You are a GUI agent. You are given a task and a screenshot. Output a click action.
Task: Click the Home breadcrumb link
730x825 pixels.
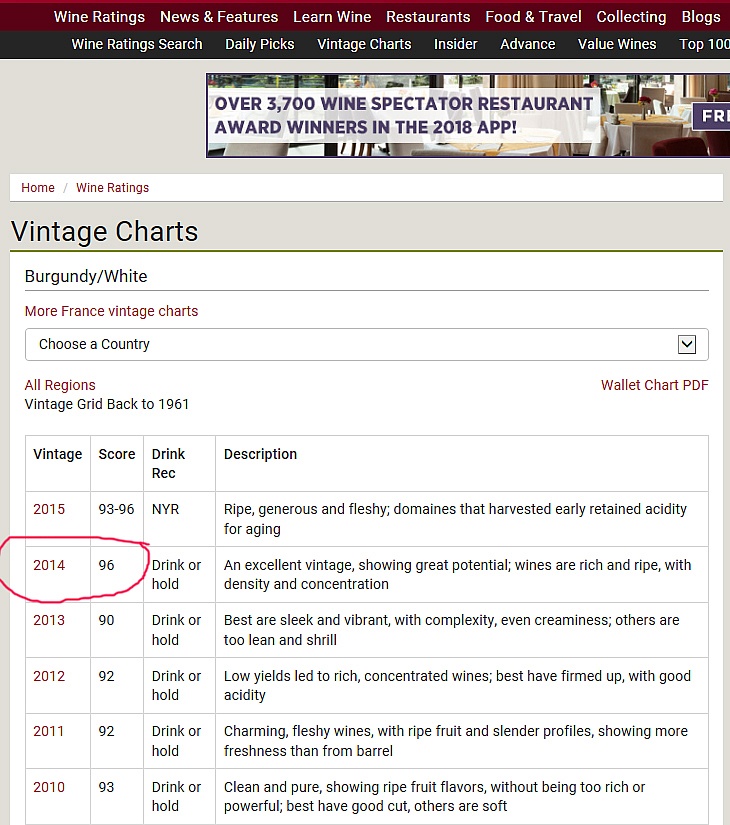tap(38, 188)
